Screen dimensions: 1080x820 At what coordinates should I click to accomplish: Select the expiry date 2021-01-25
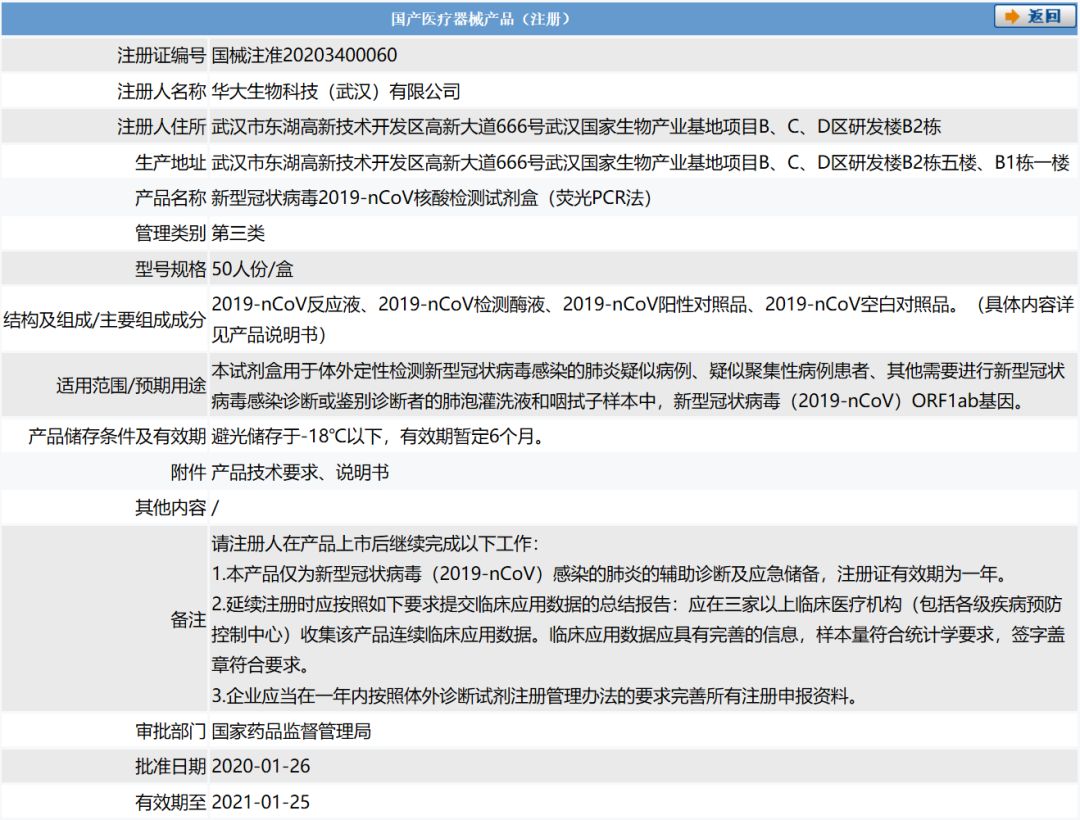point(260,802)
